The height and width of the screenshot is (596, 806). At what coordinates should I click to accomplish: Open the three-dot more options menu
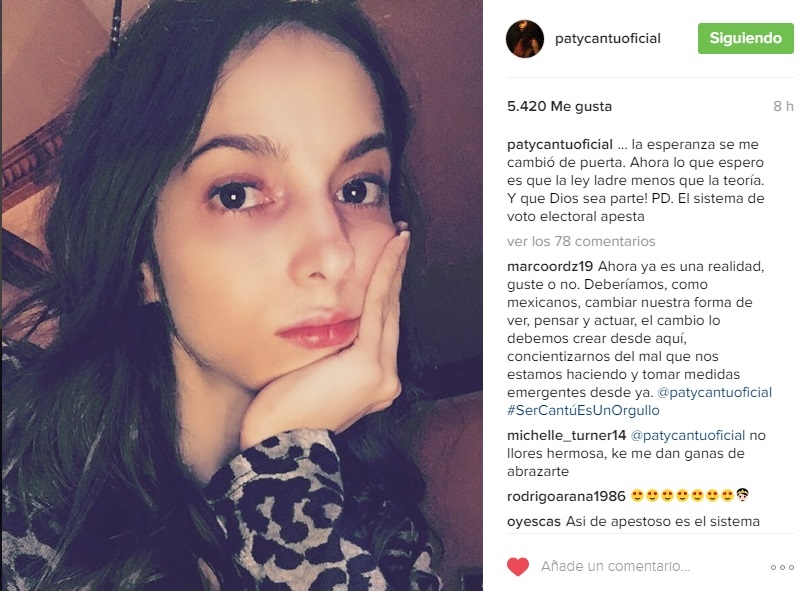pyautogui.click(x=782, y=567)
